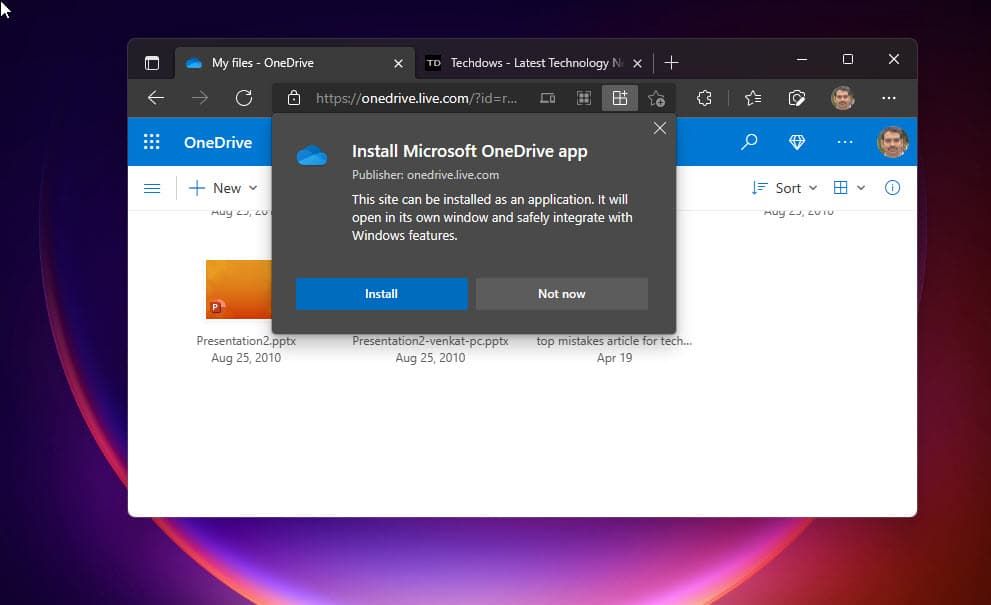Click the Apr 19 date text
This screenshot has height=605, width=991.
[614, 358]
